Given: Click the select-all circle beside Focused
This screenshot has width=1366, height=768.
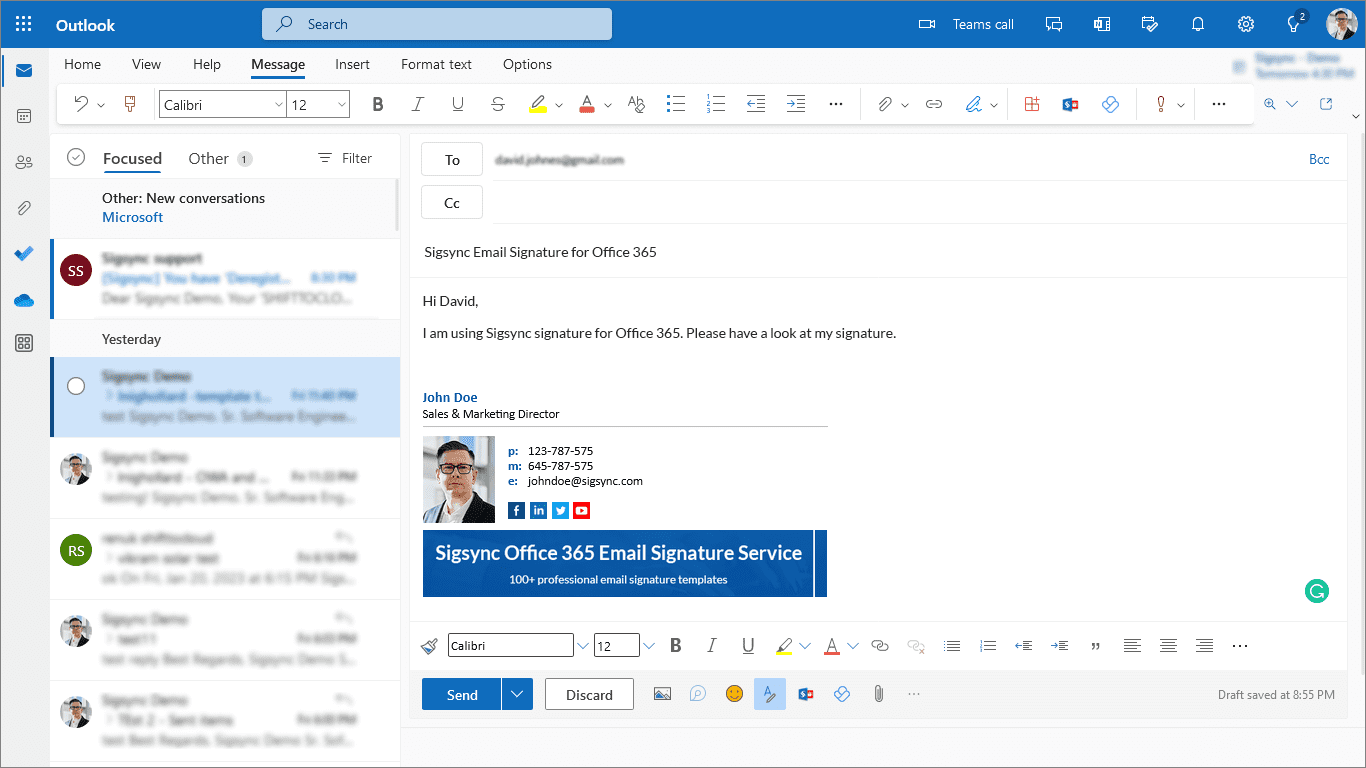Looking at the screenshot, I should coord(76,157).
